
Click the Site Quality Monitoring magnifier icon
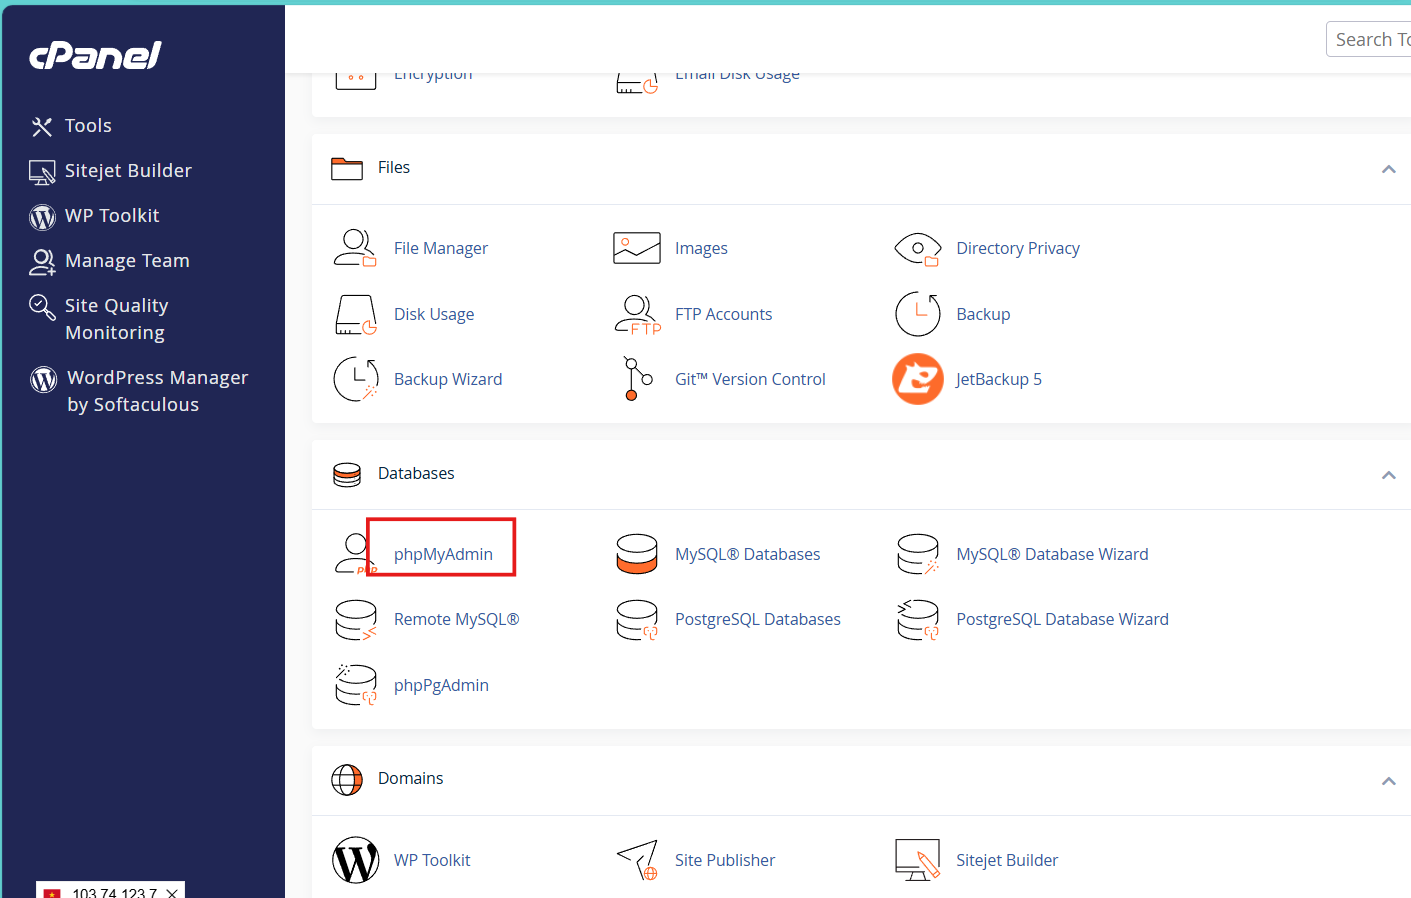42,307
